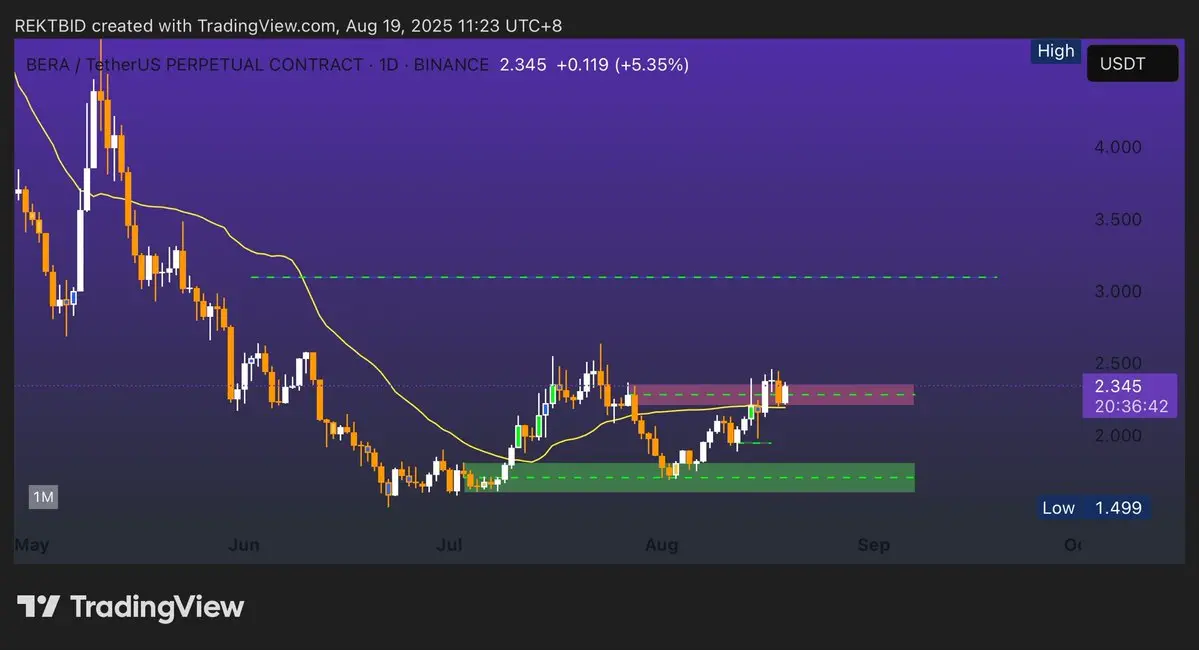Click the 1D interval label in header
Image resolution: width=1199 pixels, height=650 pixels.
[388, 65]
